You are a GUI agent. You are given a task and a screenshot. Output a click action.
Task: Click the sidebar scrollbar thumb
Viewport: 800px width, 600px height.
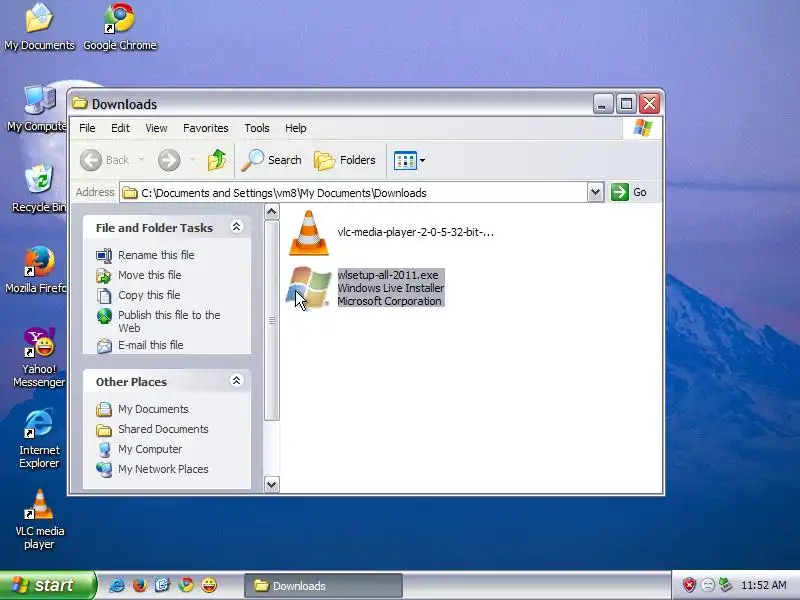click(x=272, y=320)
